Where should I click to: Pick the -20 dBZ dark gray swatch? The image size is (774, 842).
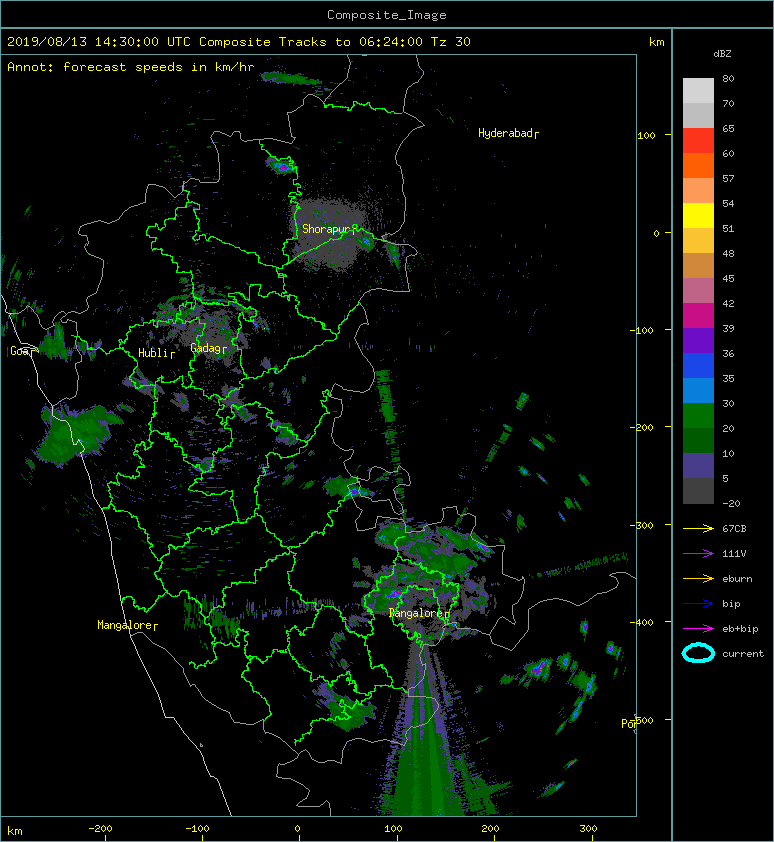point(698,490)
